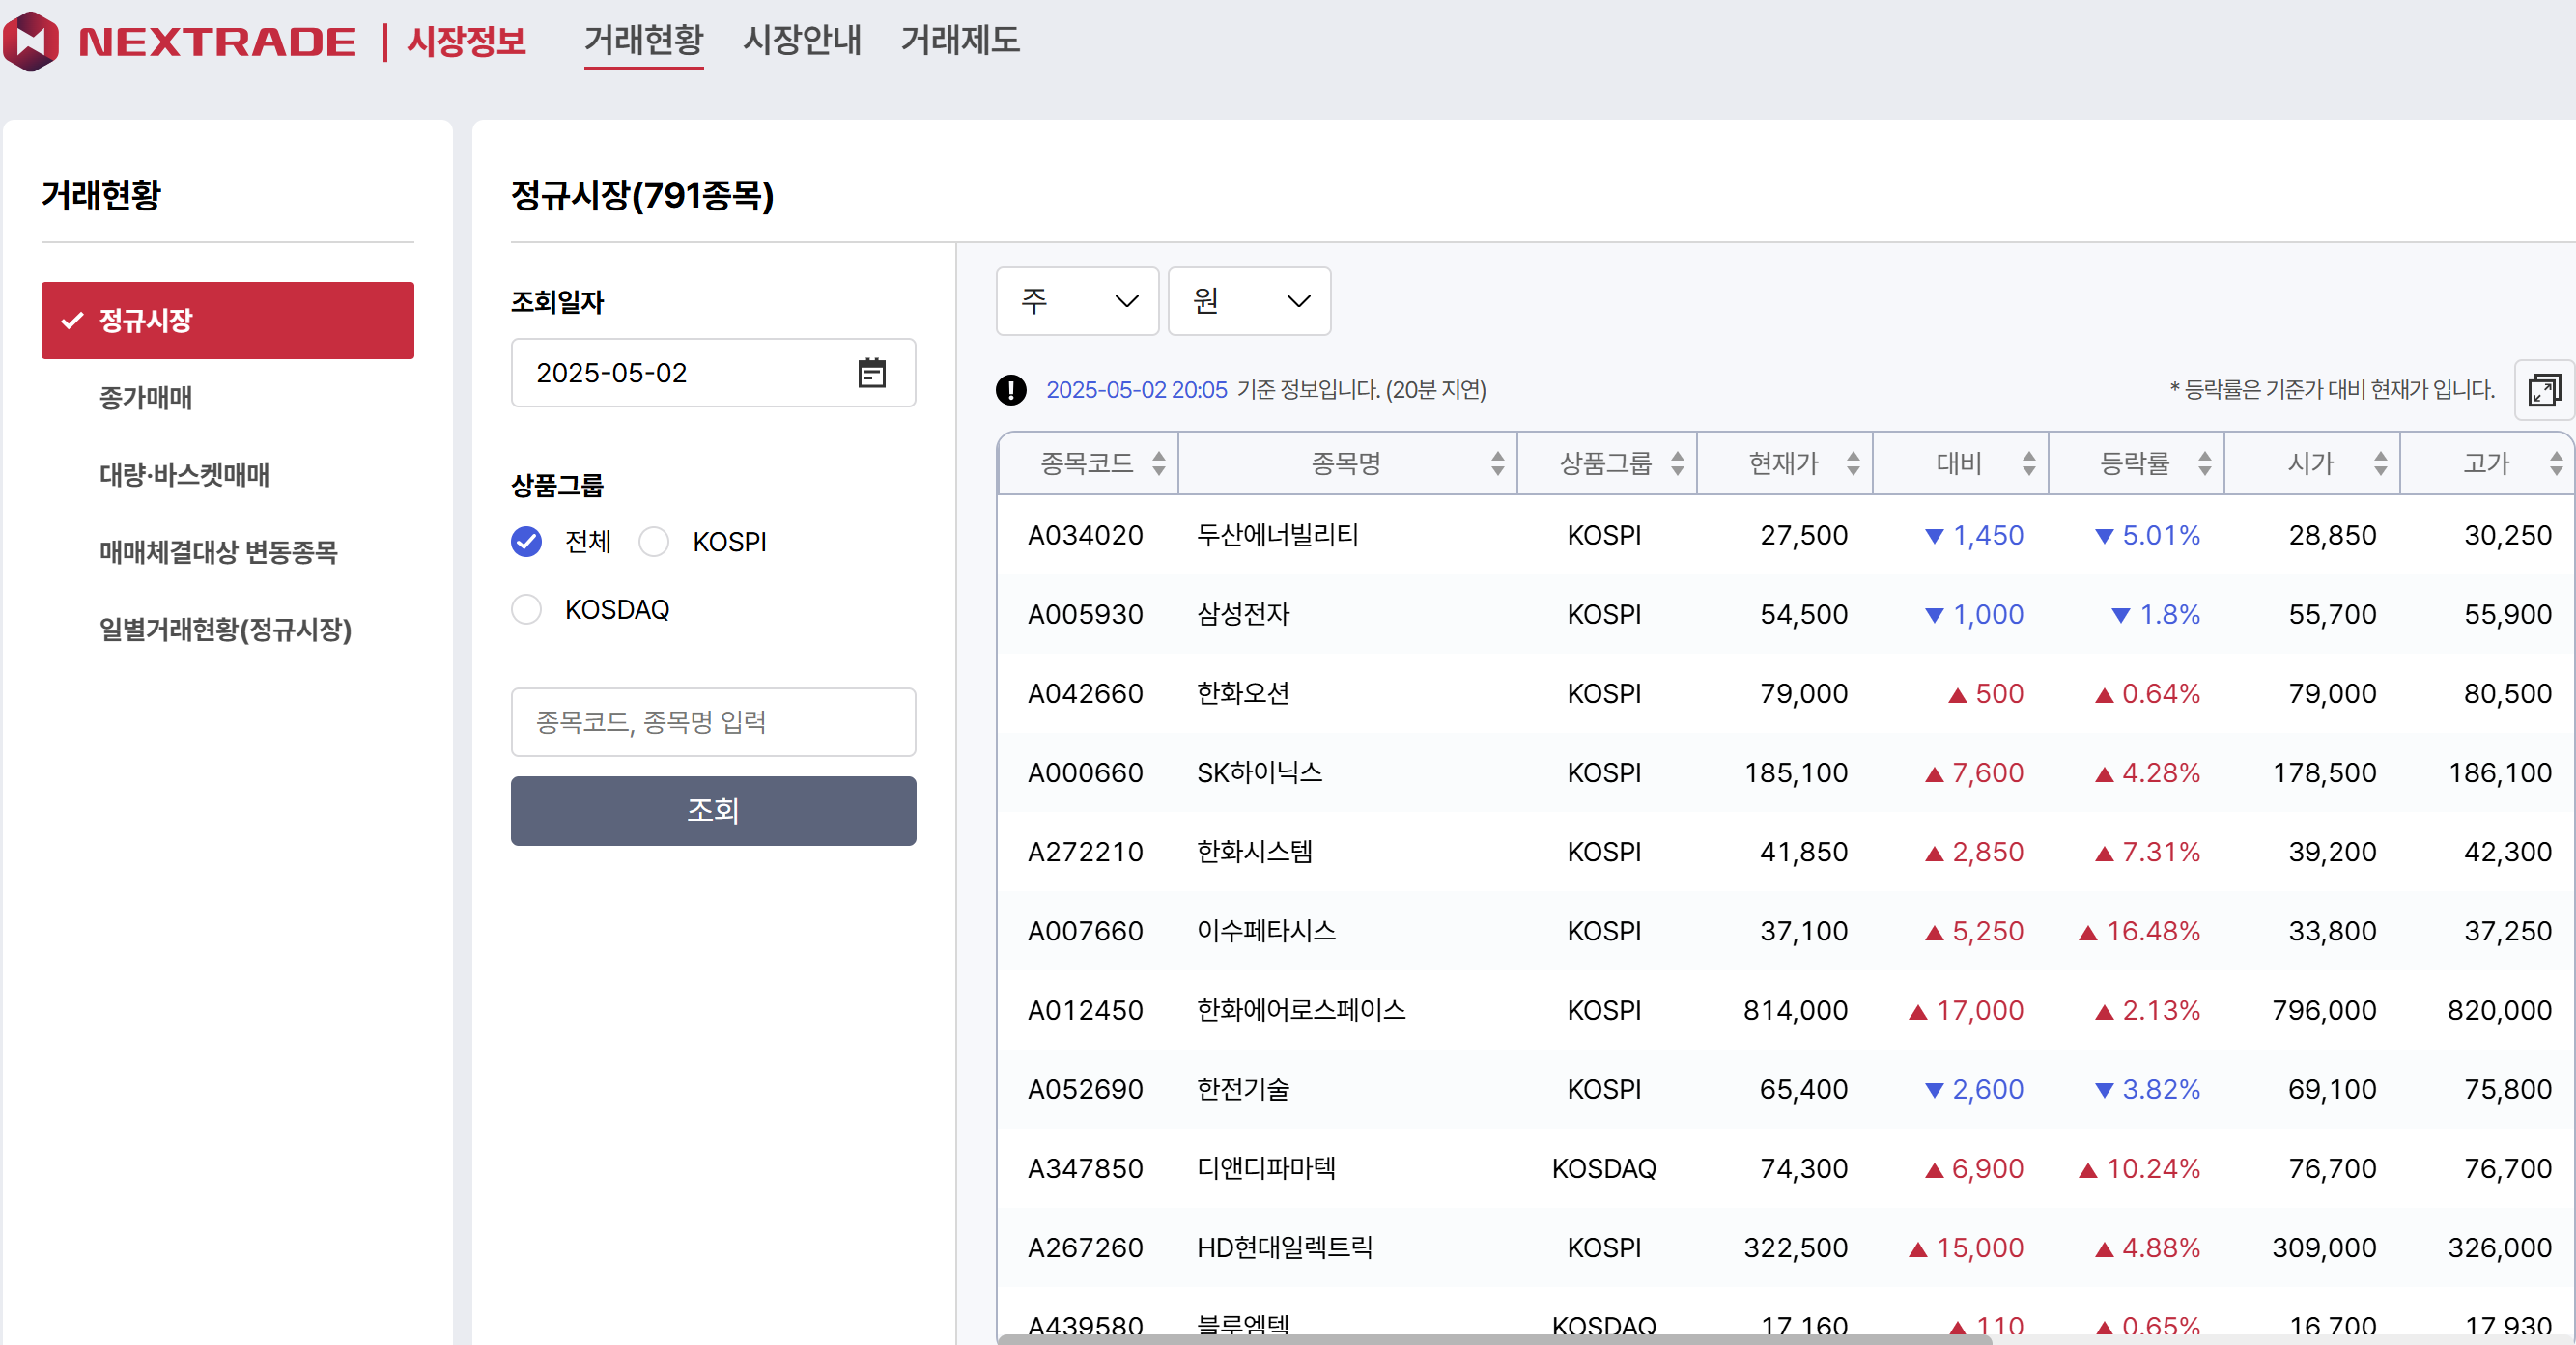Click the 두산에너빌리티 stock name

pyautogui.click(x=1277, y=535)
